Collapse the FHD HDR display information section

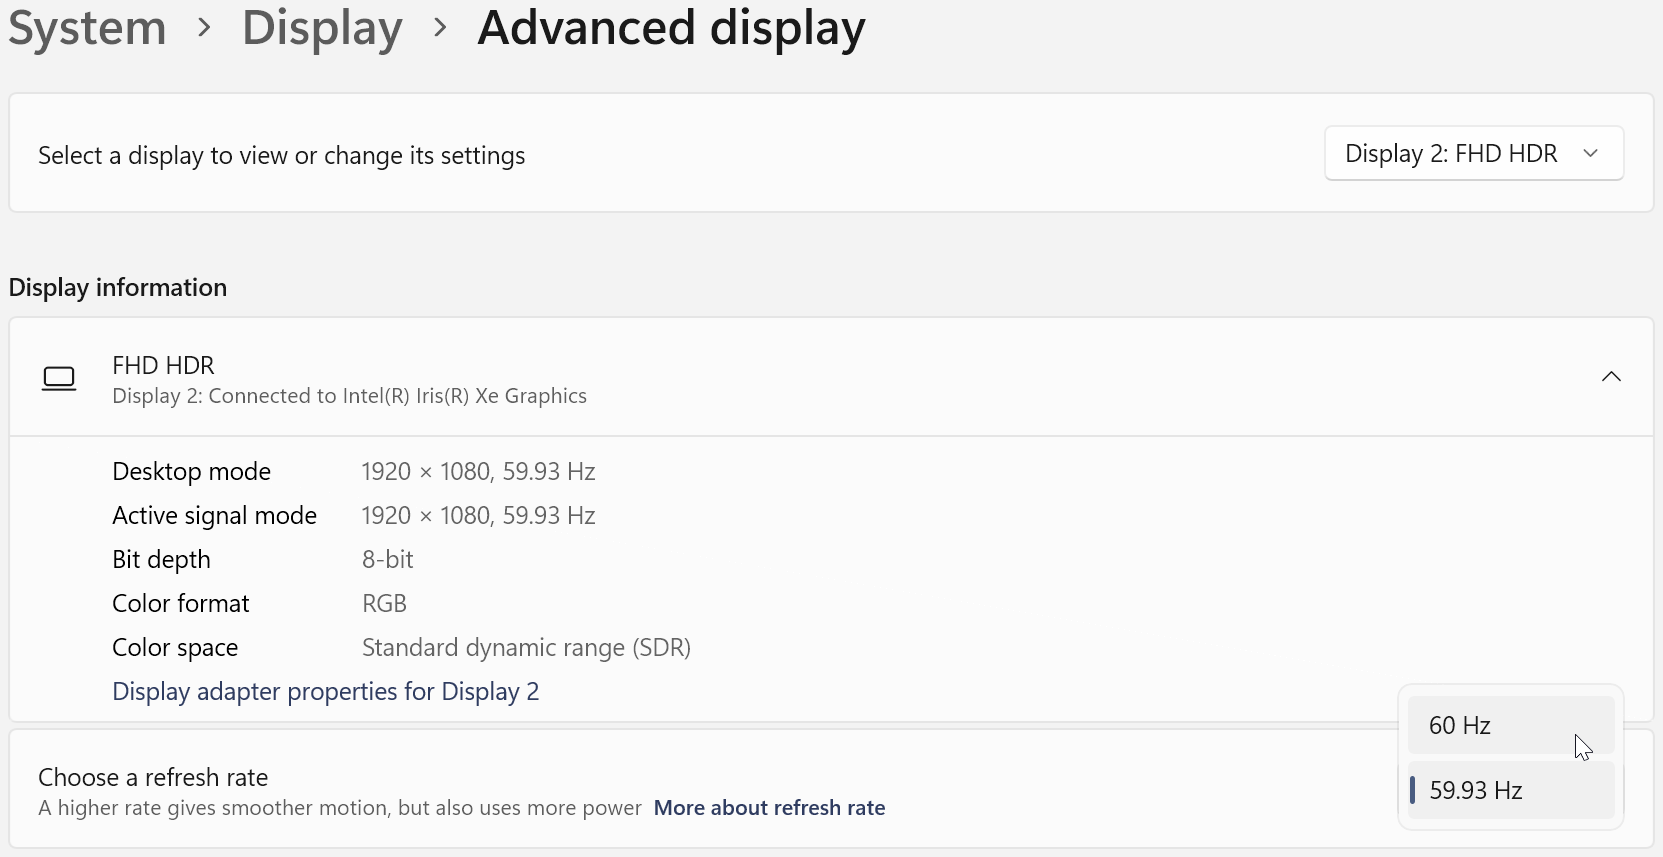[x=1610, y=377]
